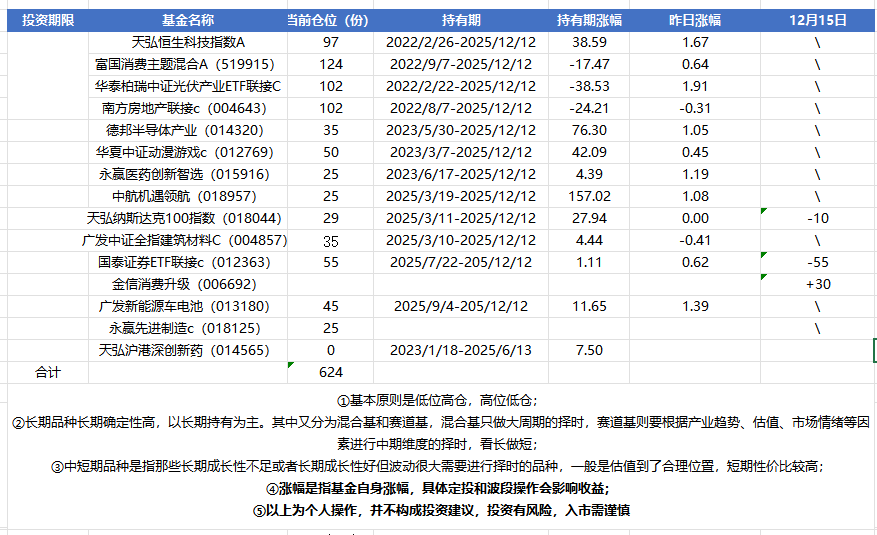Click yesterday change 1.39 cell

pos(695,306)
